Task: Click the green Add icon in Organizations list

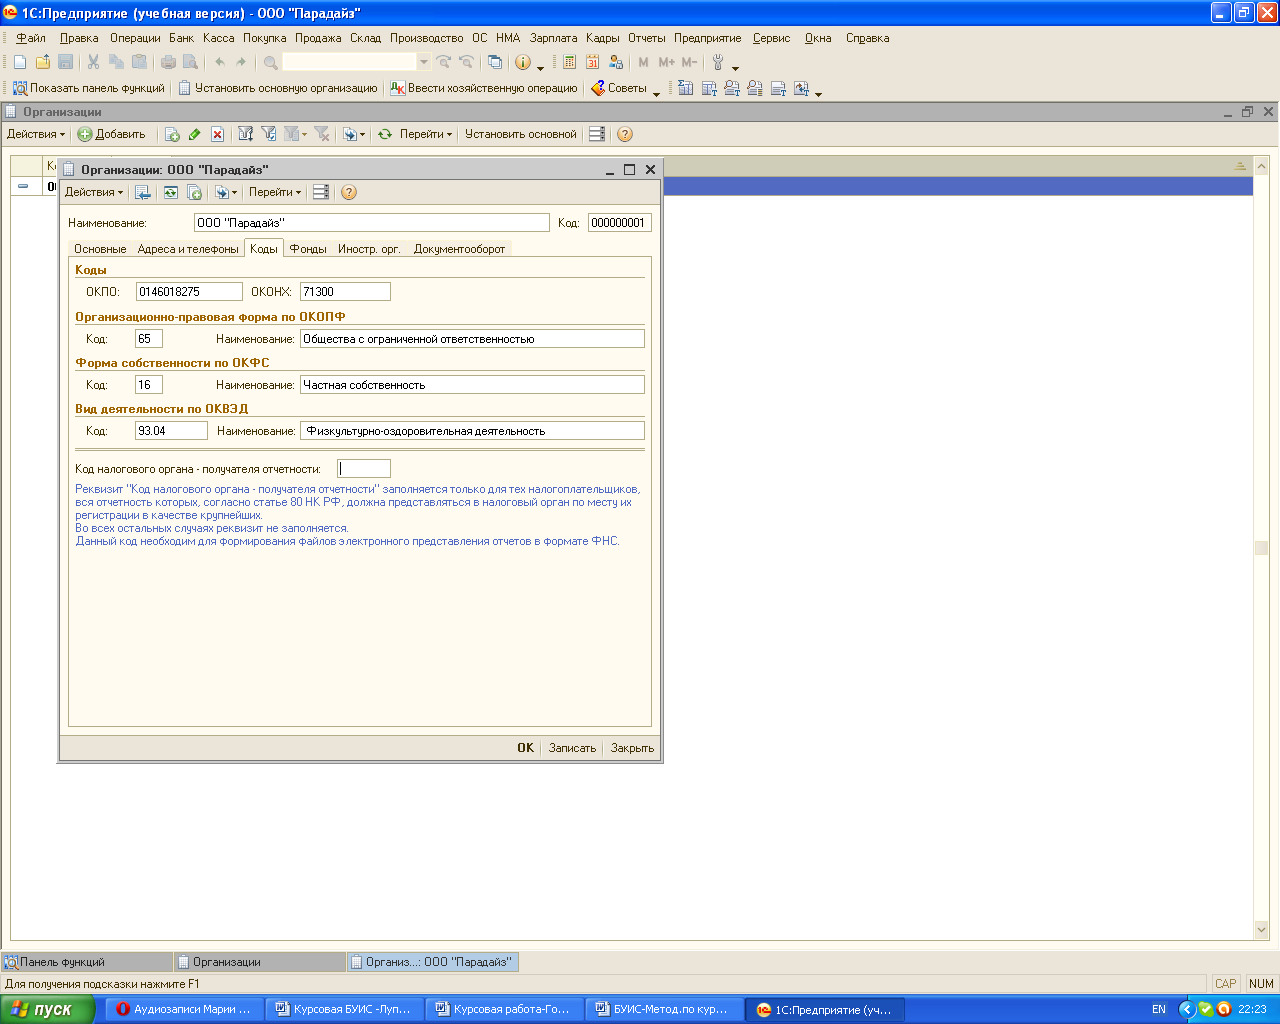Action: point(85,134)
